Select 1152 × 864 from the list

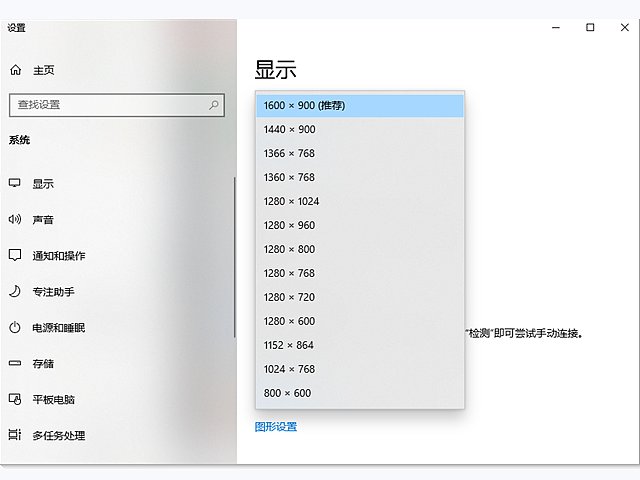coord(360,345)
